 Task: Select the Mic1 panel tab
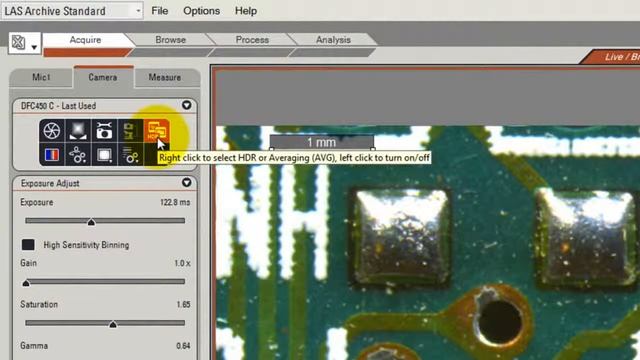point(41,77)
